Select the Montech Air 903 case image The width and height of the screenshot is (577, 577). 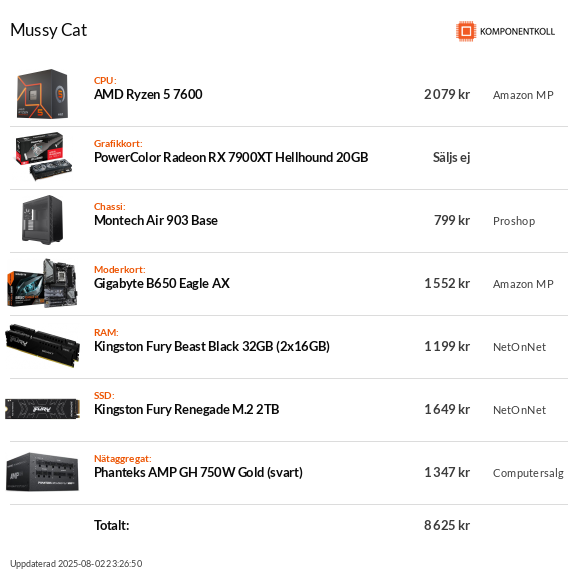(42, 220)
